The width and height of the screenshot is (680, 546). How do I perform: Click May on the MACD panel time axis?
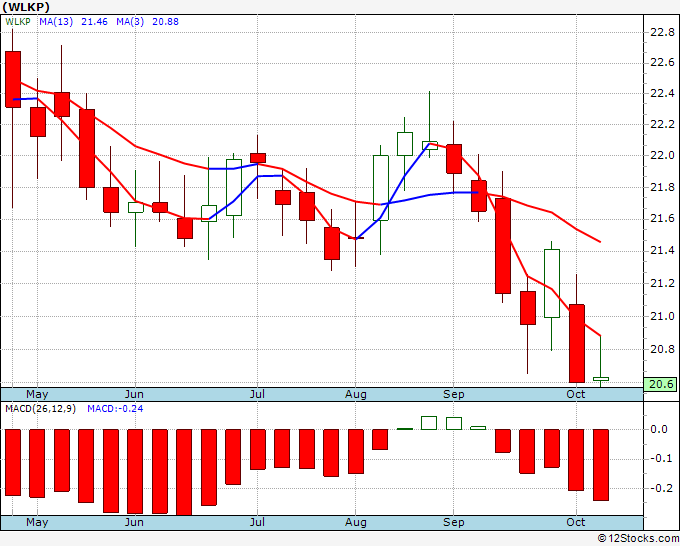[x=37, y=522]
